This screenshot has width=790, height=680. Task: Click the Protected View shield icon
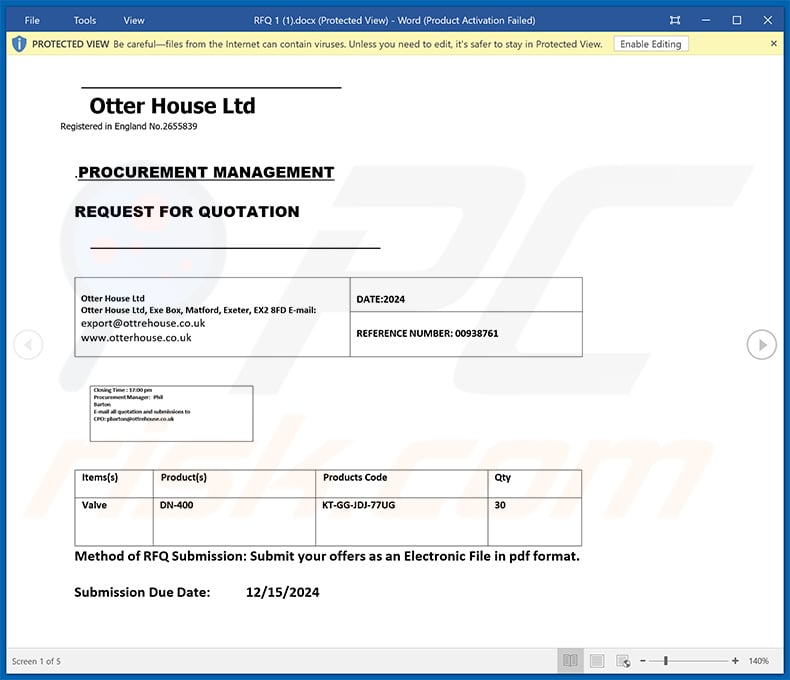pyautogui.click(x=19, y=44)
